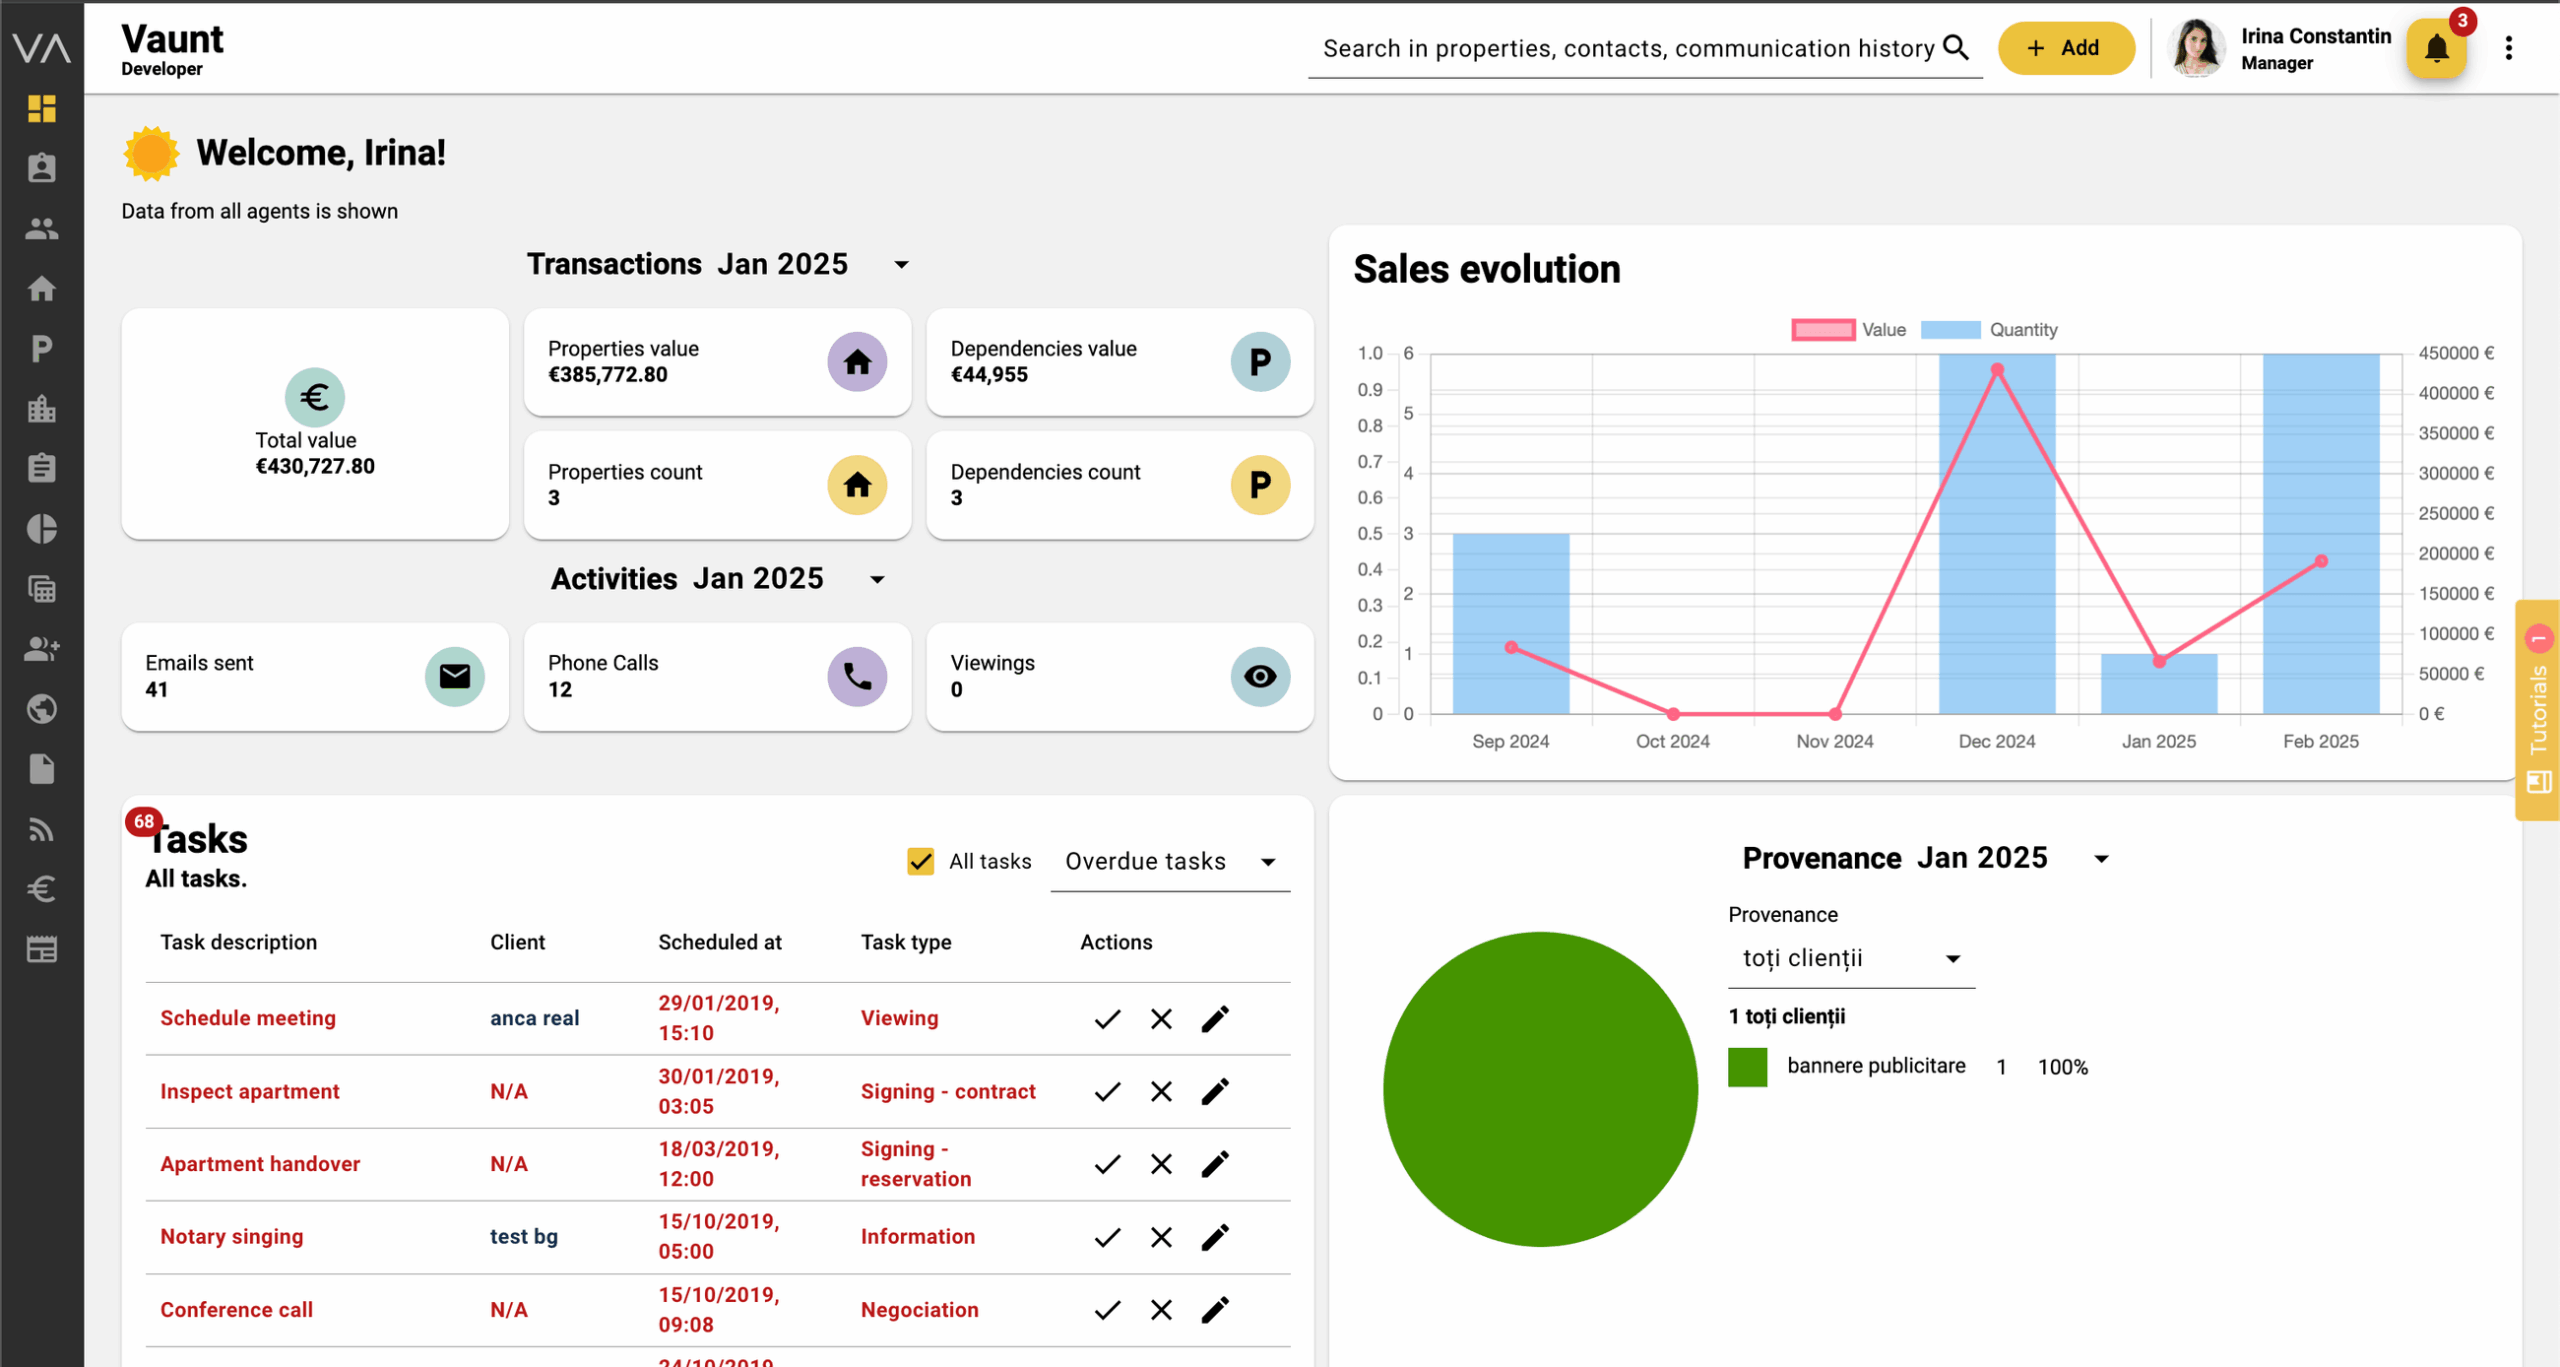Viewport: 2560px width, 1367px height.
Task: Click the euro finance icon in sidebar
Action: click(41, 888)
